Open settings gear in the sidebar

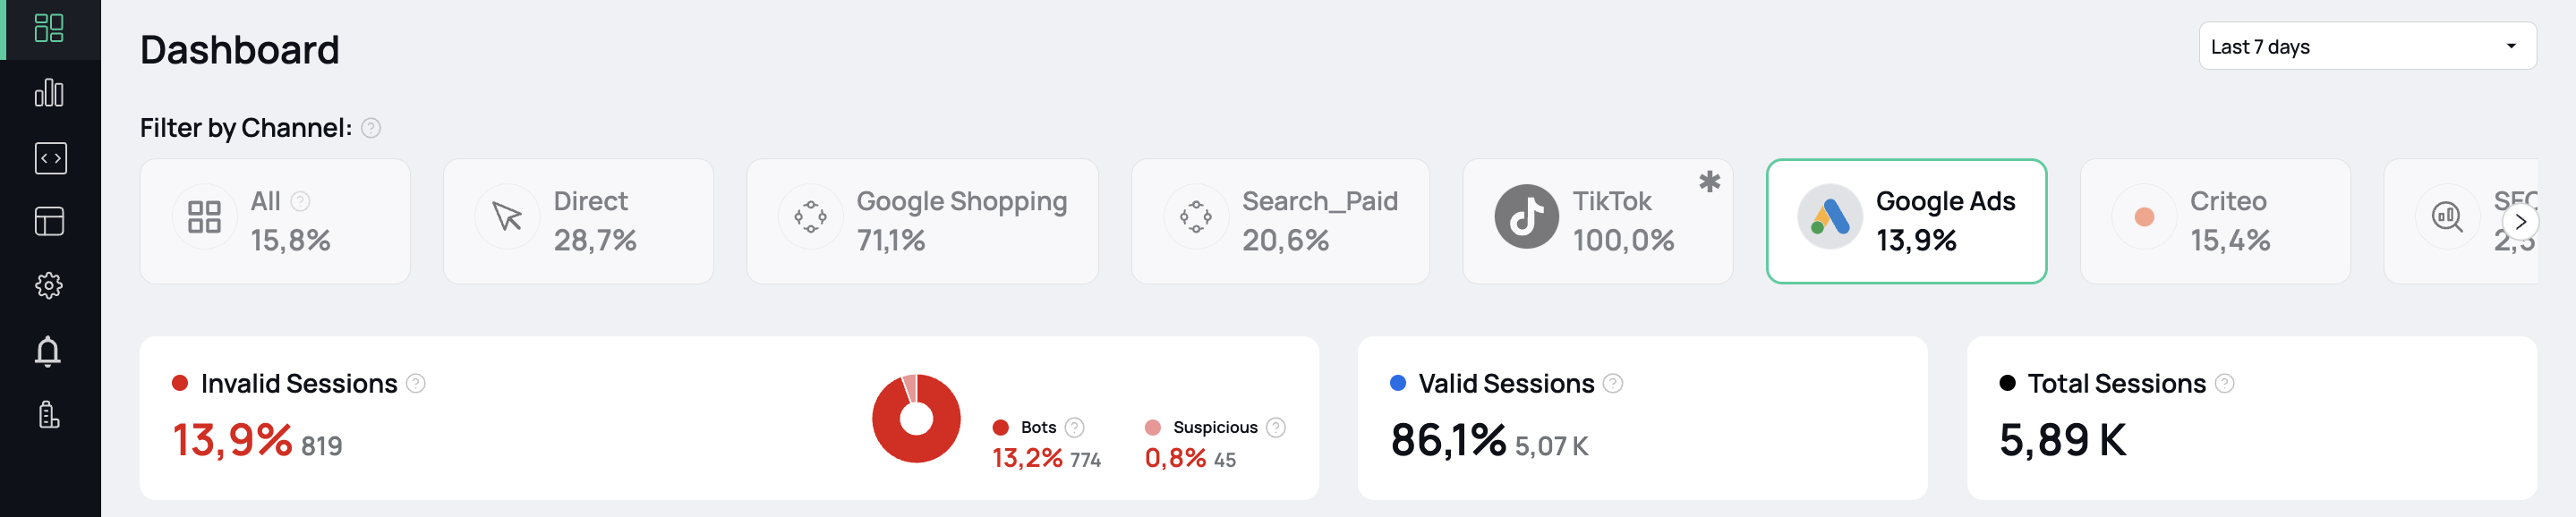click(49, 286)
